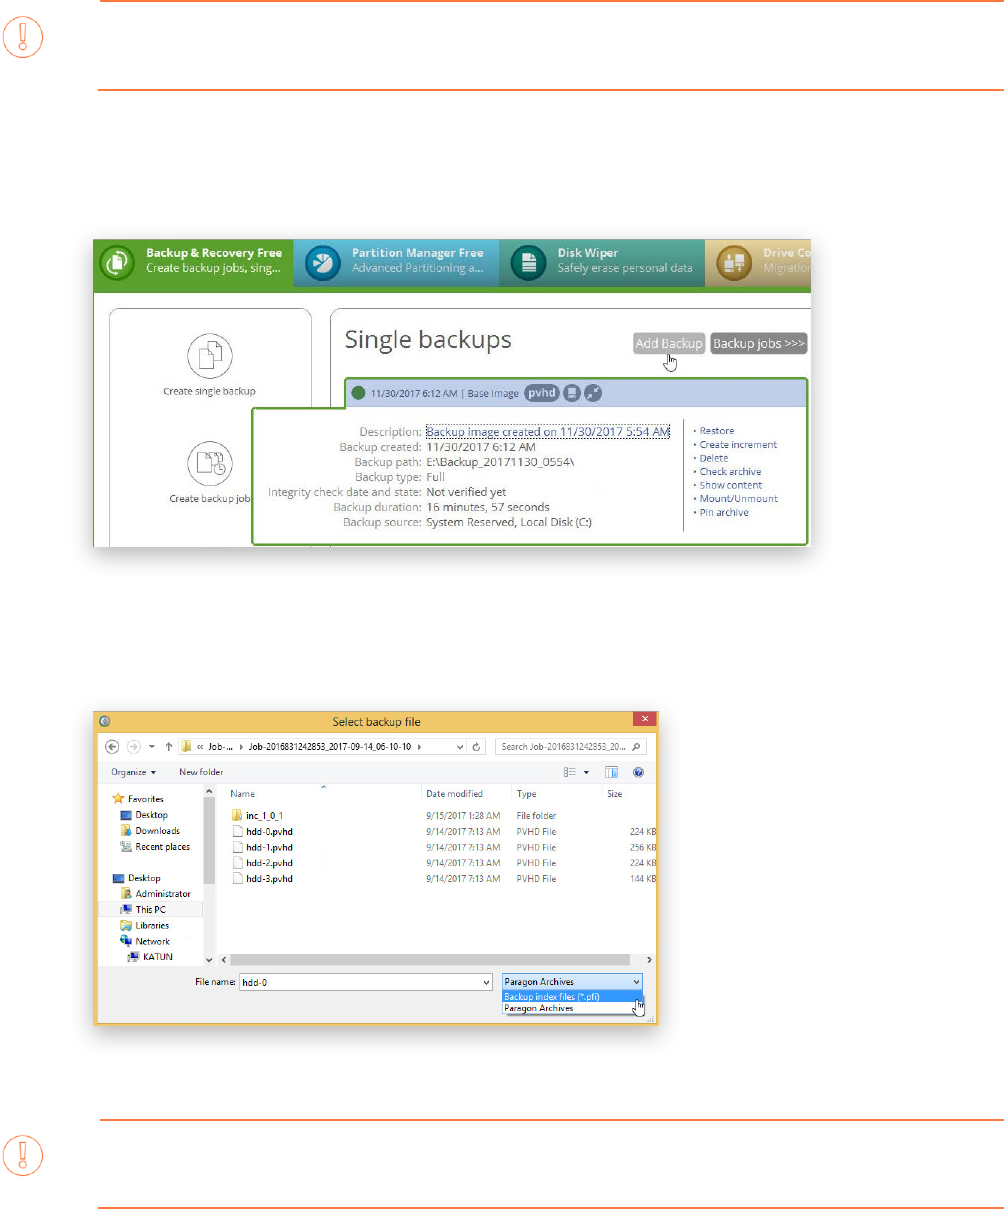
Task: Choose Paragon Archives option in list
Action: (571, 1008)
